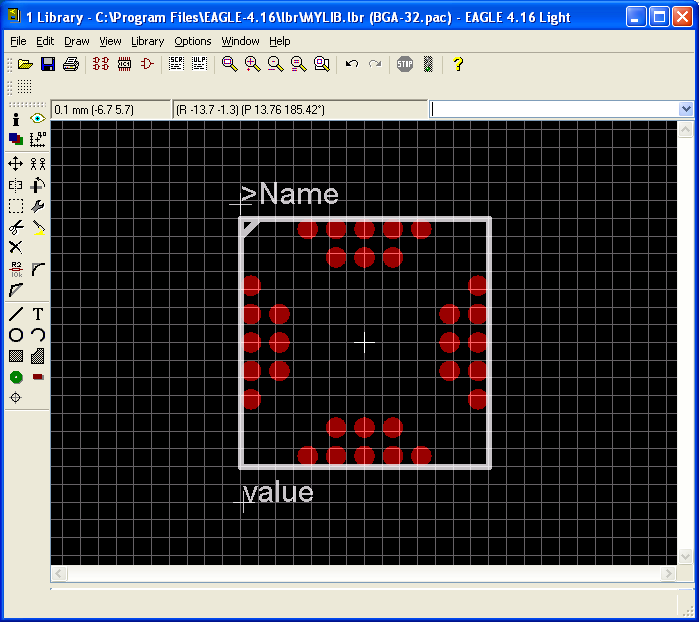Zoom in with the plus magnifier
Viewport: 699px width, 622px height.
pos(253,64)
